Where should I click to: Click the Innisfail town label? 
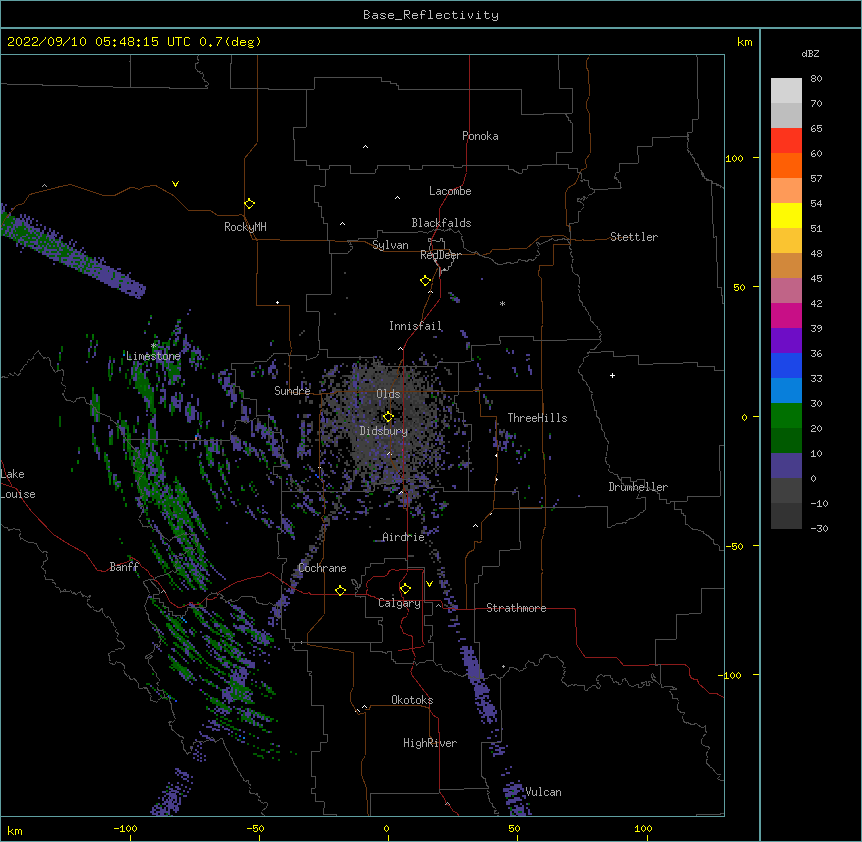point(415,326)
